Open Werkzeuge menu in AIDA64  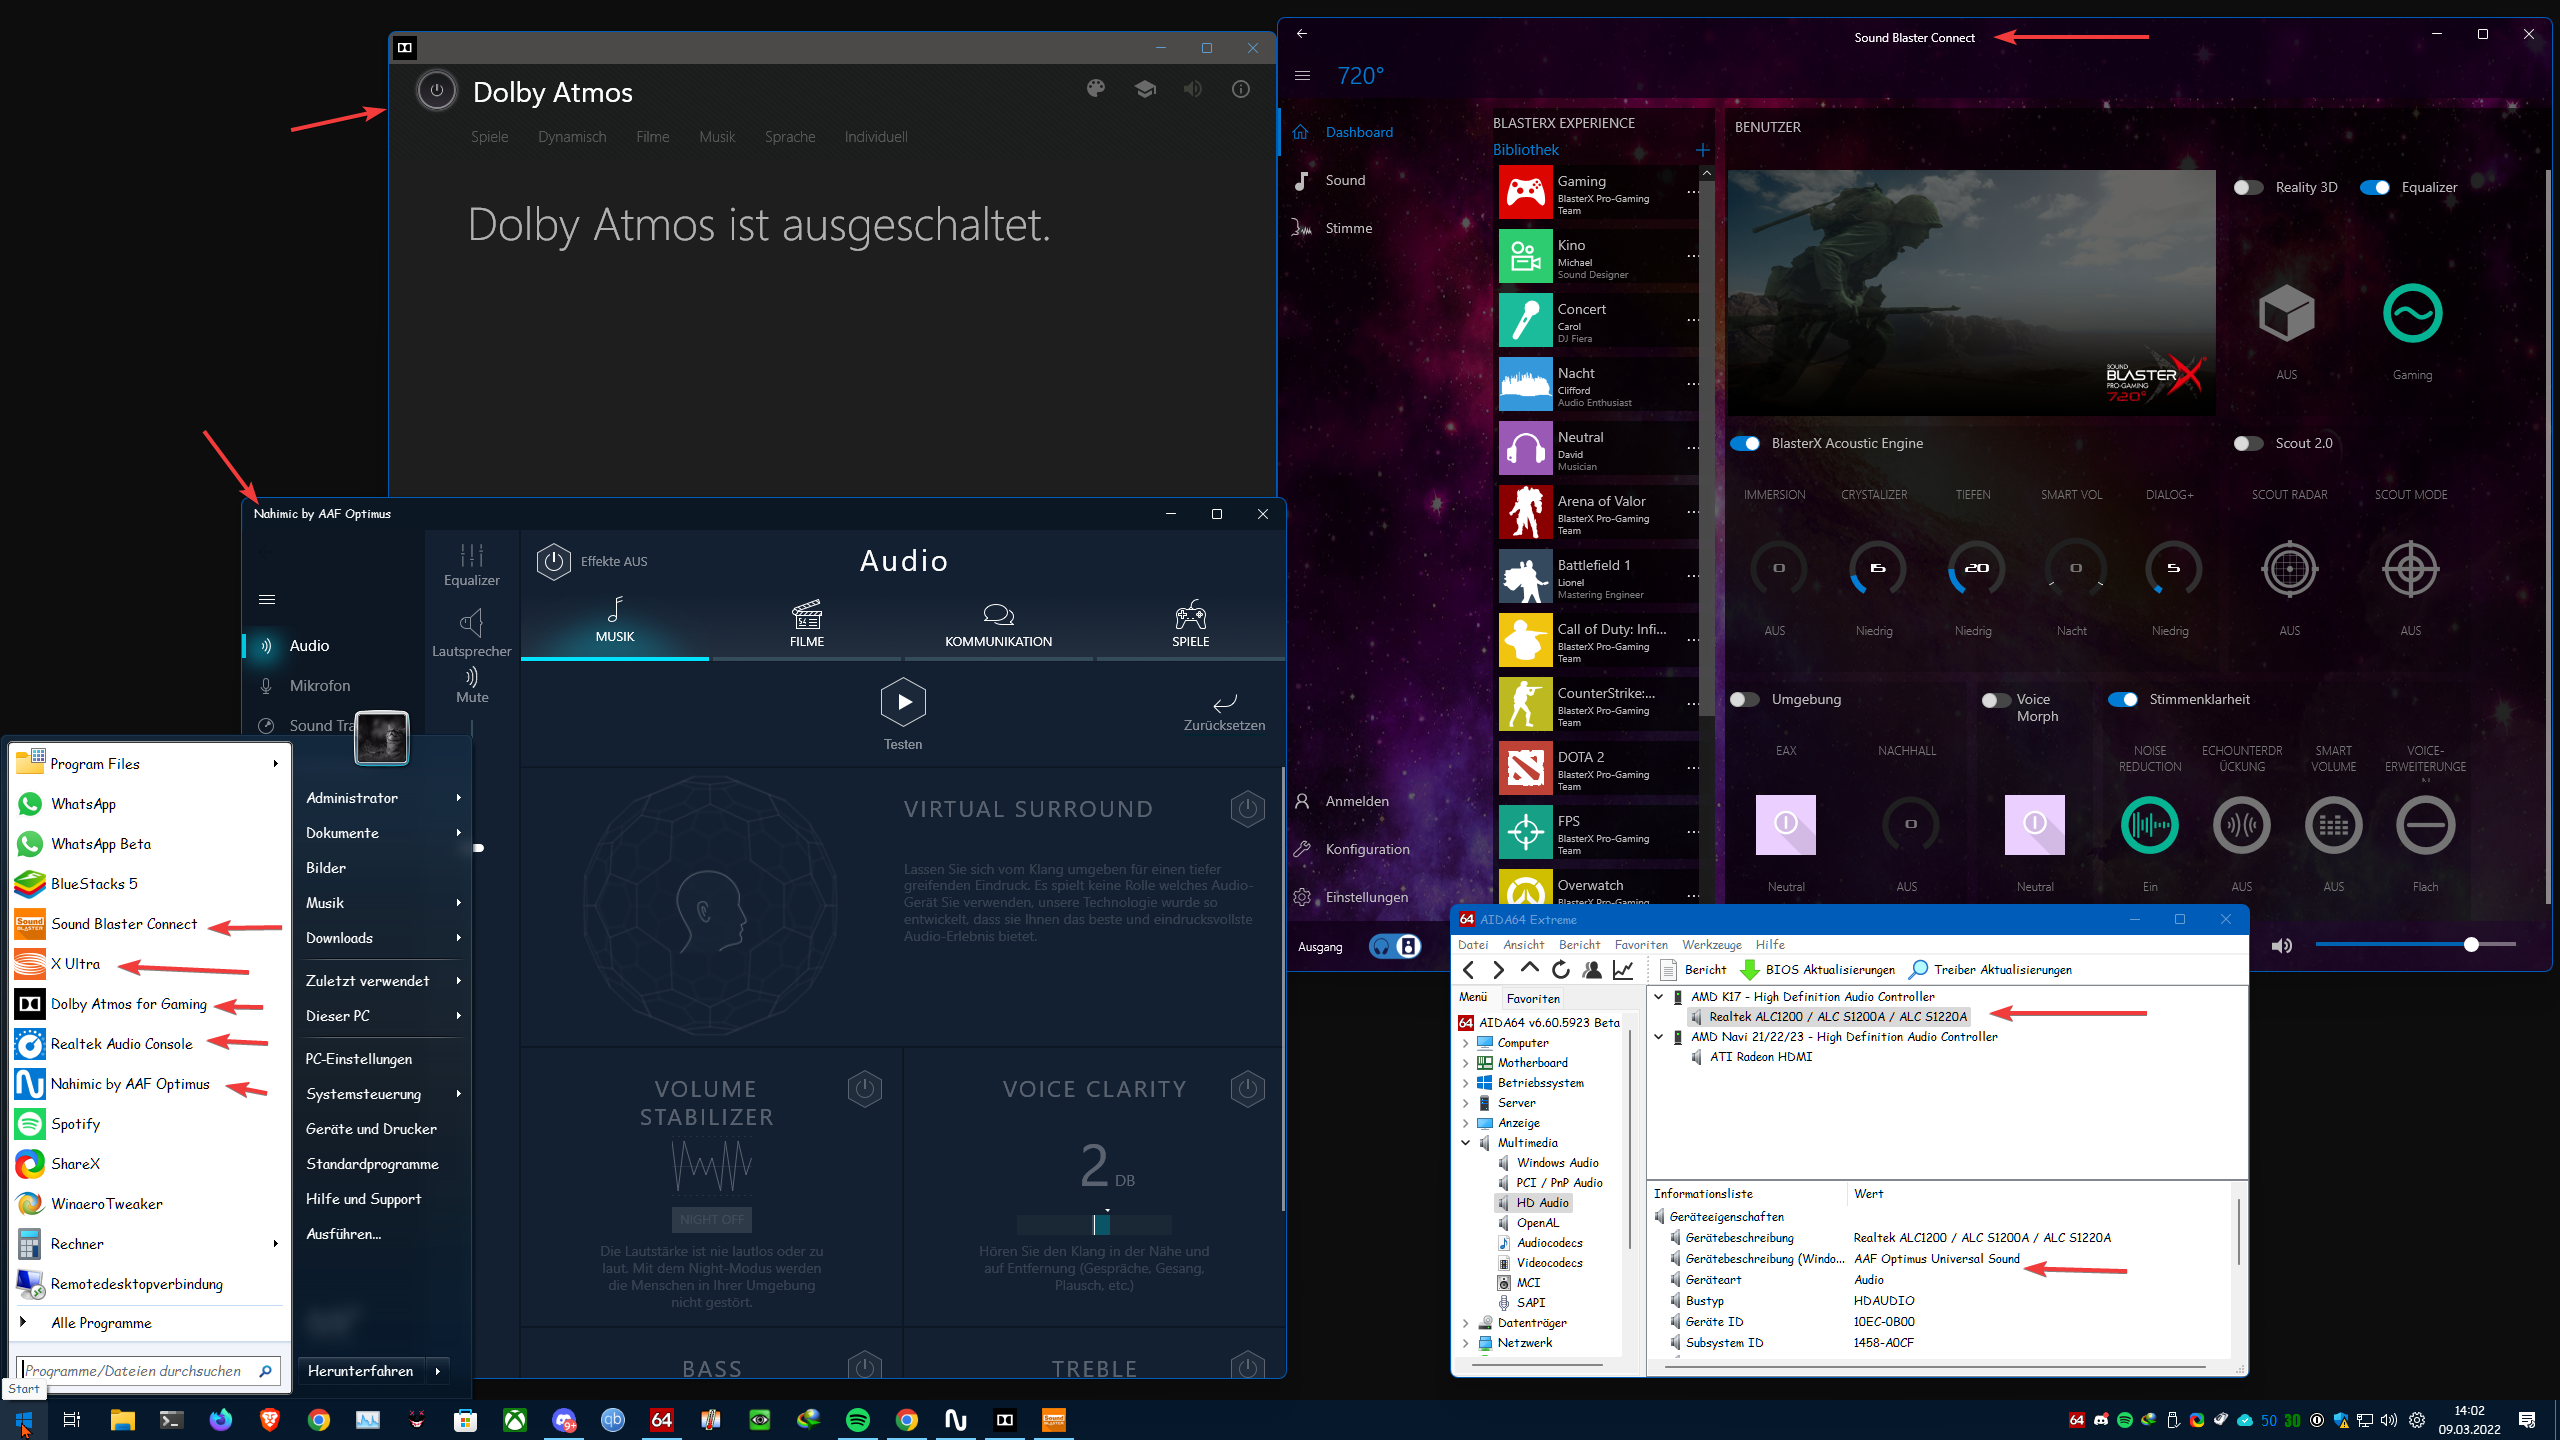pyautogui.click(x=1711, y=944)
